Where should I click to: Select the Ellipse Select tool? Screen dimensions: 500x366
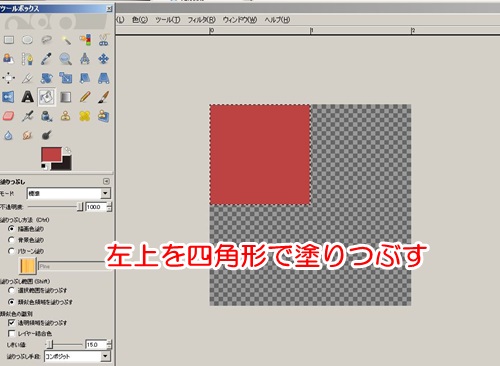click(x=27, y=40)
